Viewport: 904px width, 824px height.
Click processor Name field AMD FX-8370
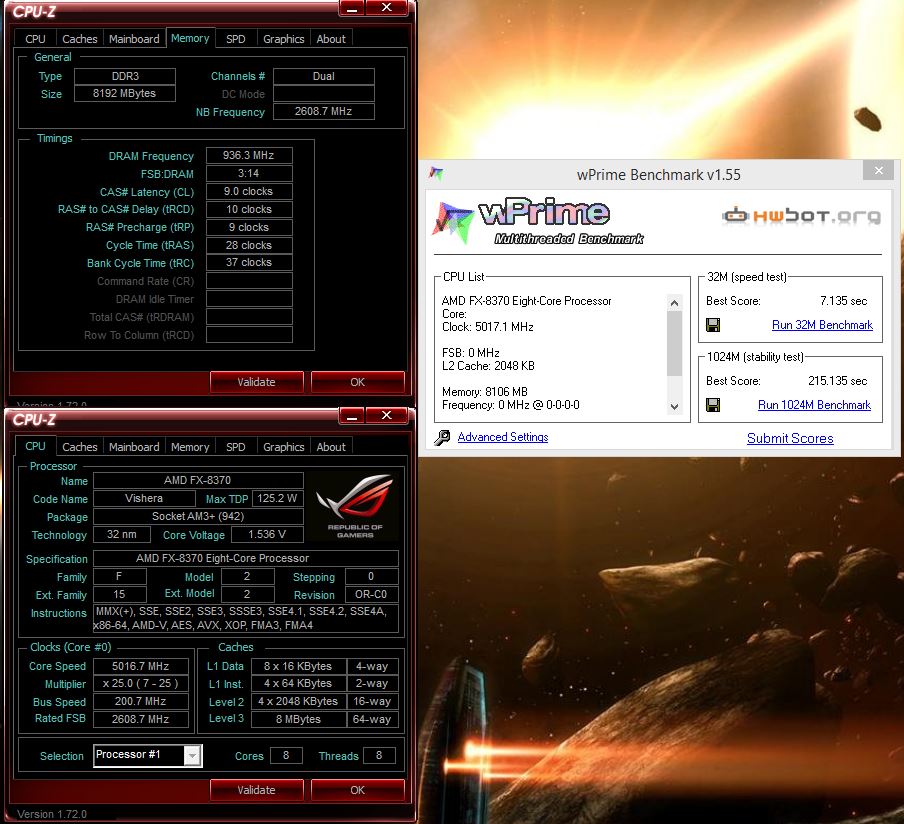tap(198, 480)
